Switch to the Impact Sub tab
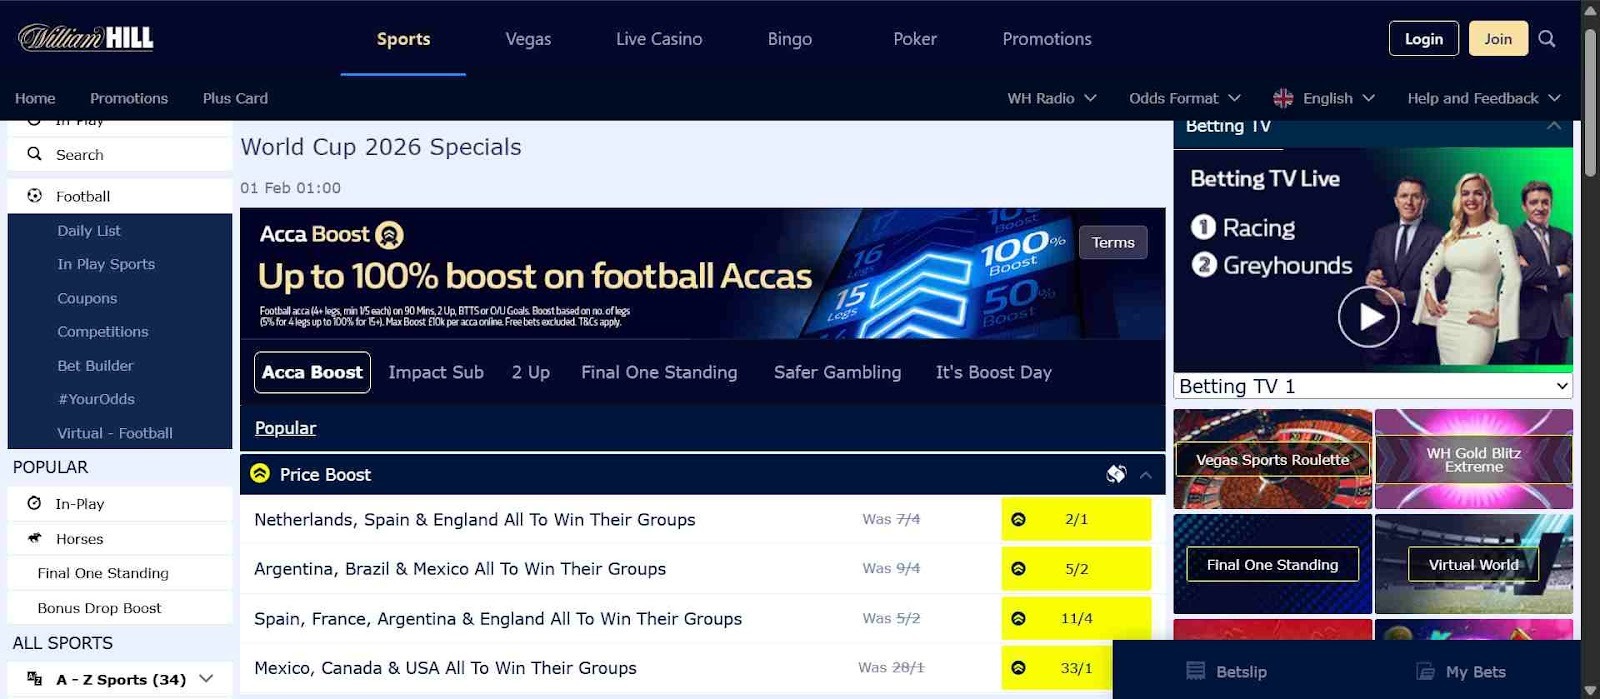 436,372
